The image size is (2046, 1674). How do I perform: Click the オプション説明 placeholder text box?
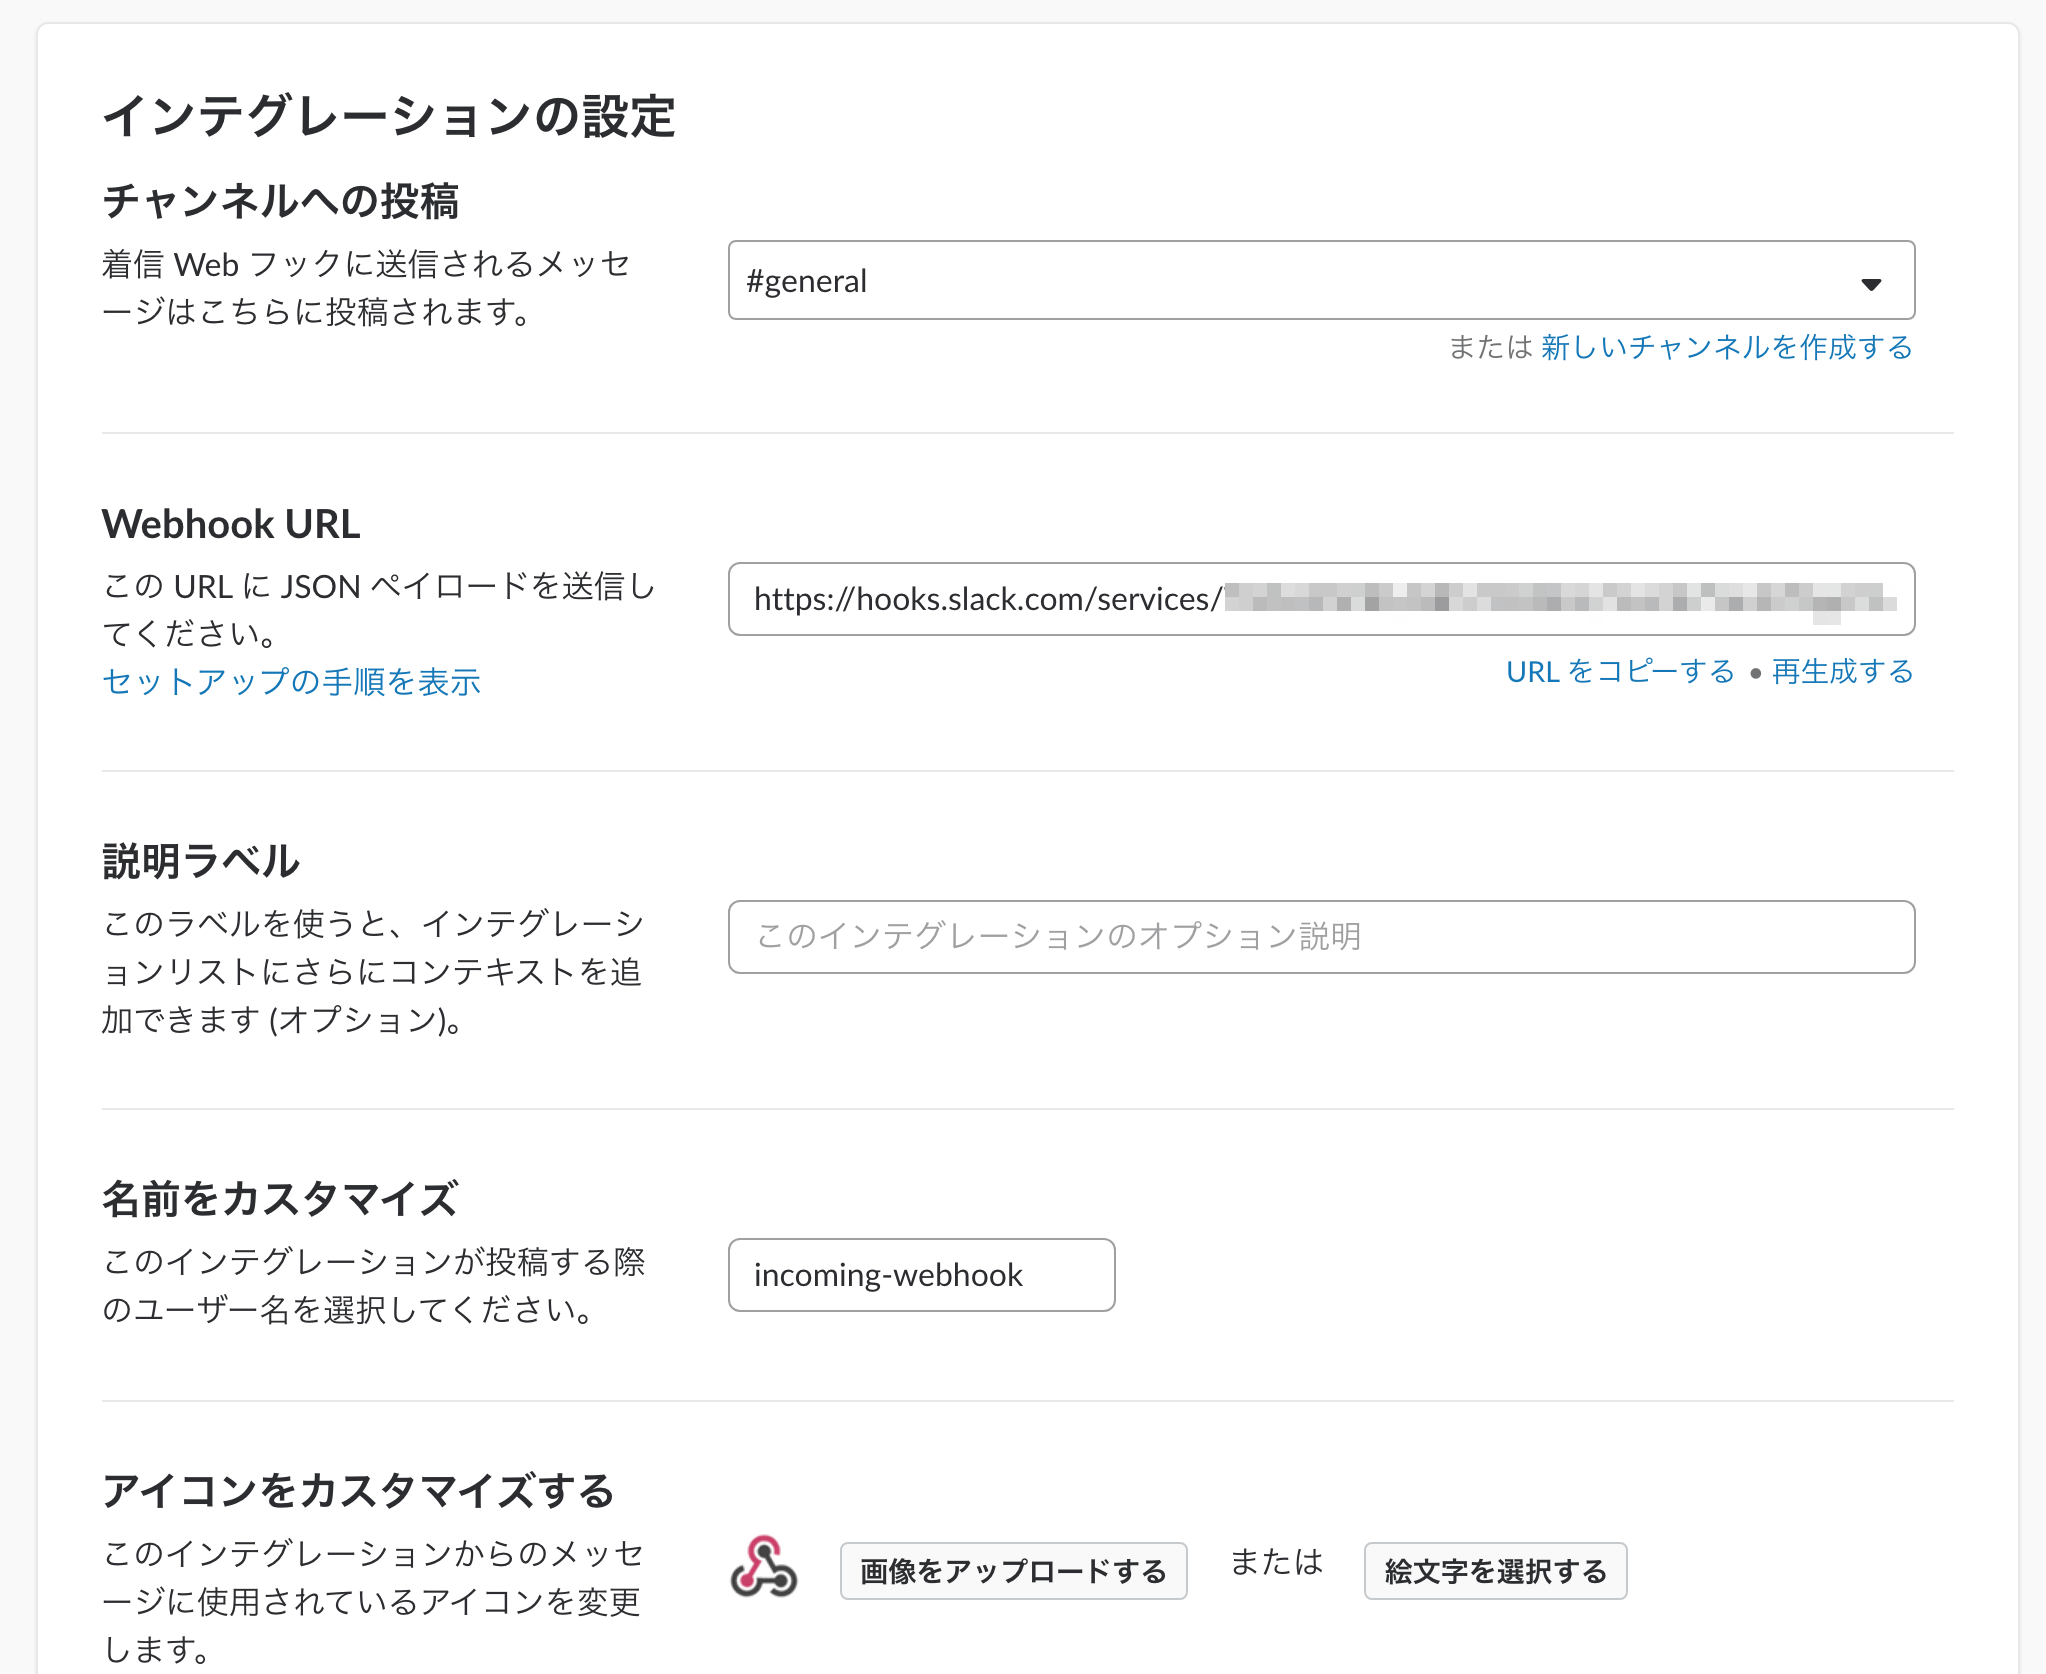pyautogui.click(x=1320, y=937)
